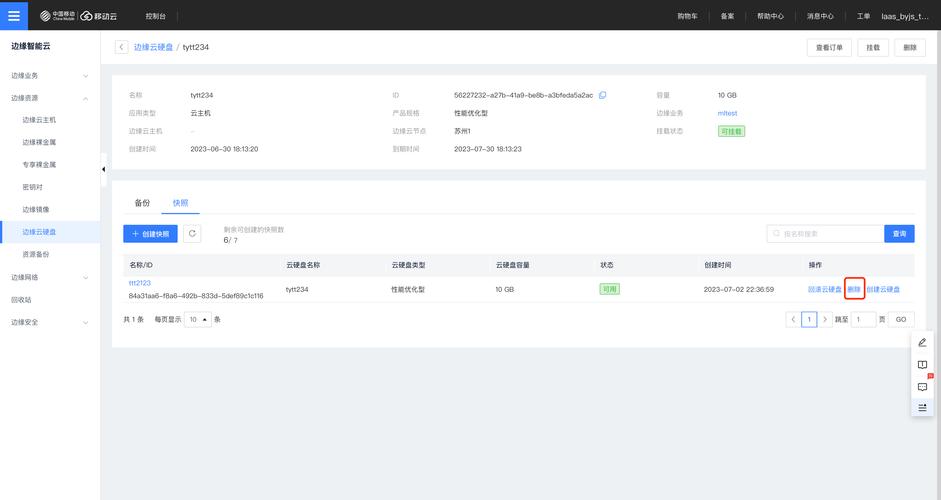Open 购物车 in the top bar
The width and height of the screenshot is (941, 500).
(x=687, y=16)
